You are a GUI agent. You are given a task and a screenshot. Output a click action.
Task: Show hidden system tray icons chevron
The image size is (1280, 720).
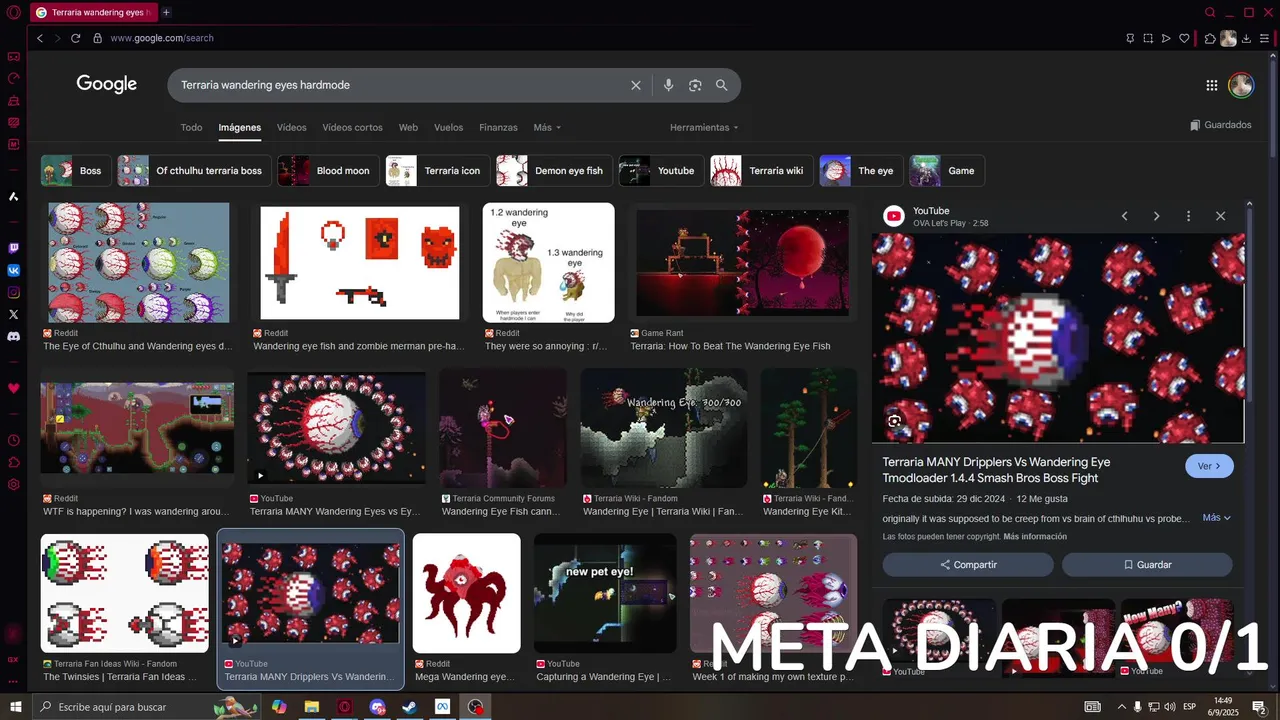(1121, 707)
